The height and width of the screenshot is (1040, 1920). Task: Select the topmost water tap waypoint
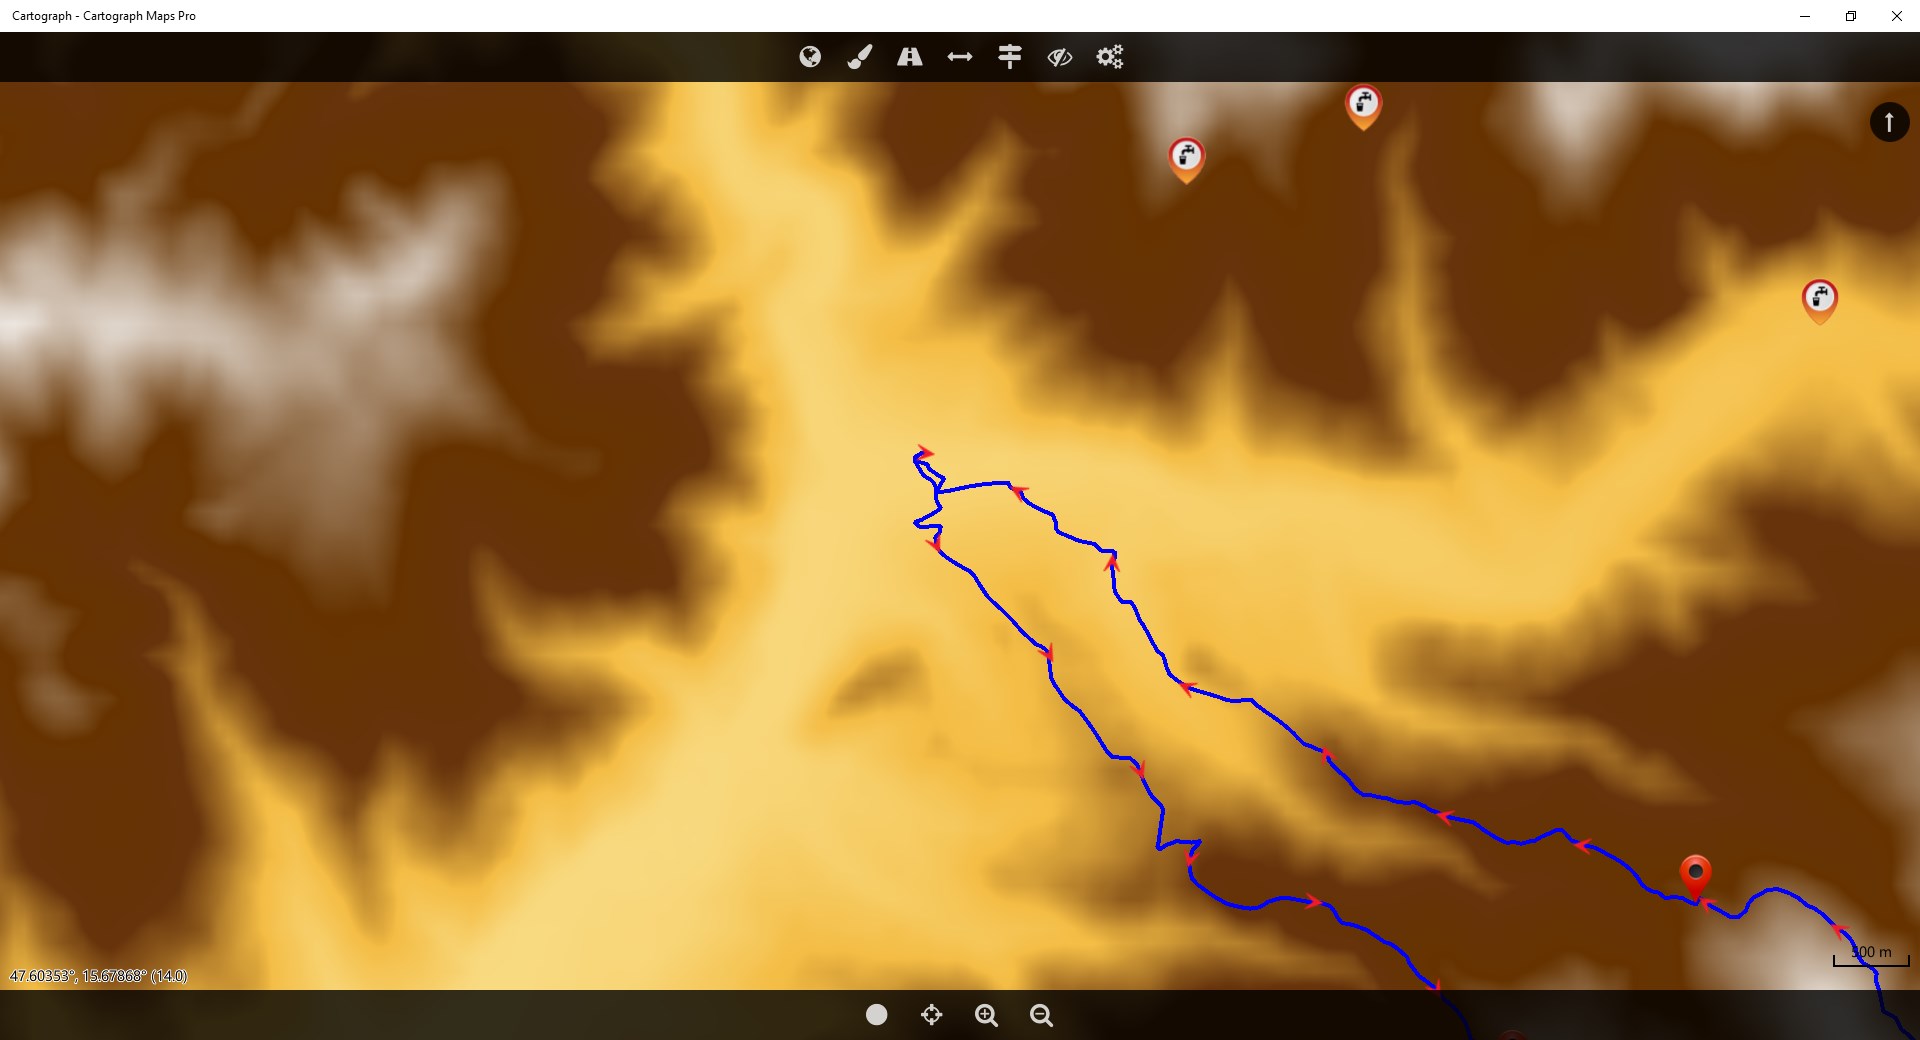point(1363,107)
